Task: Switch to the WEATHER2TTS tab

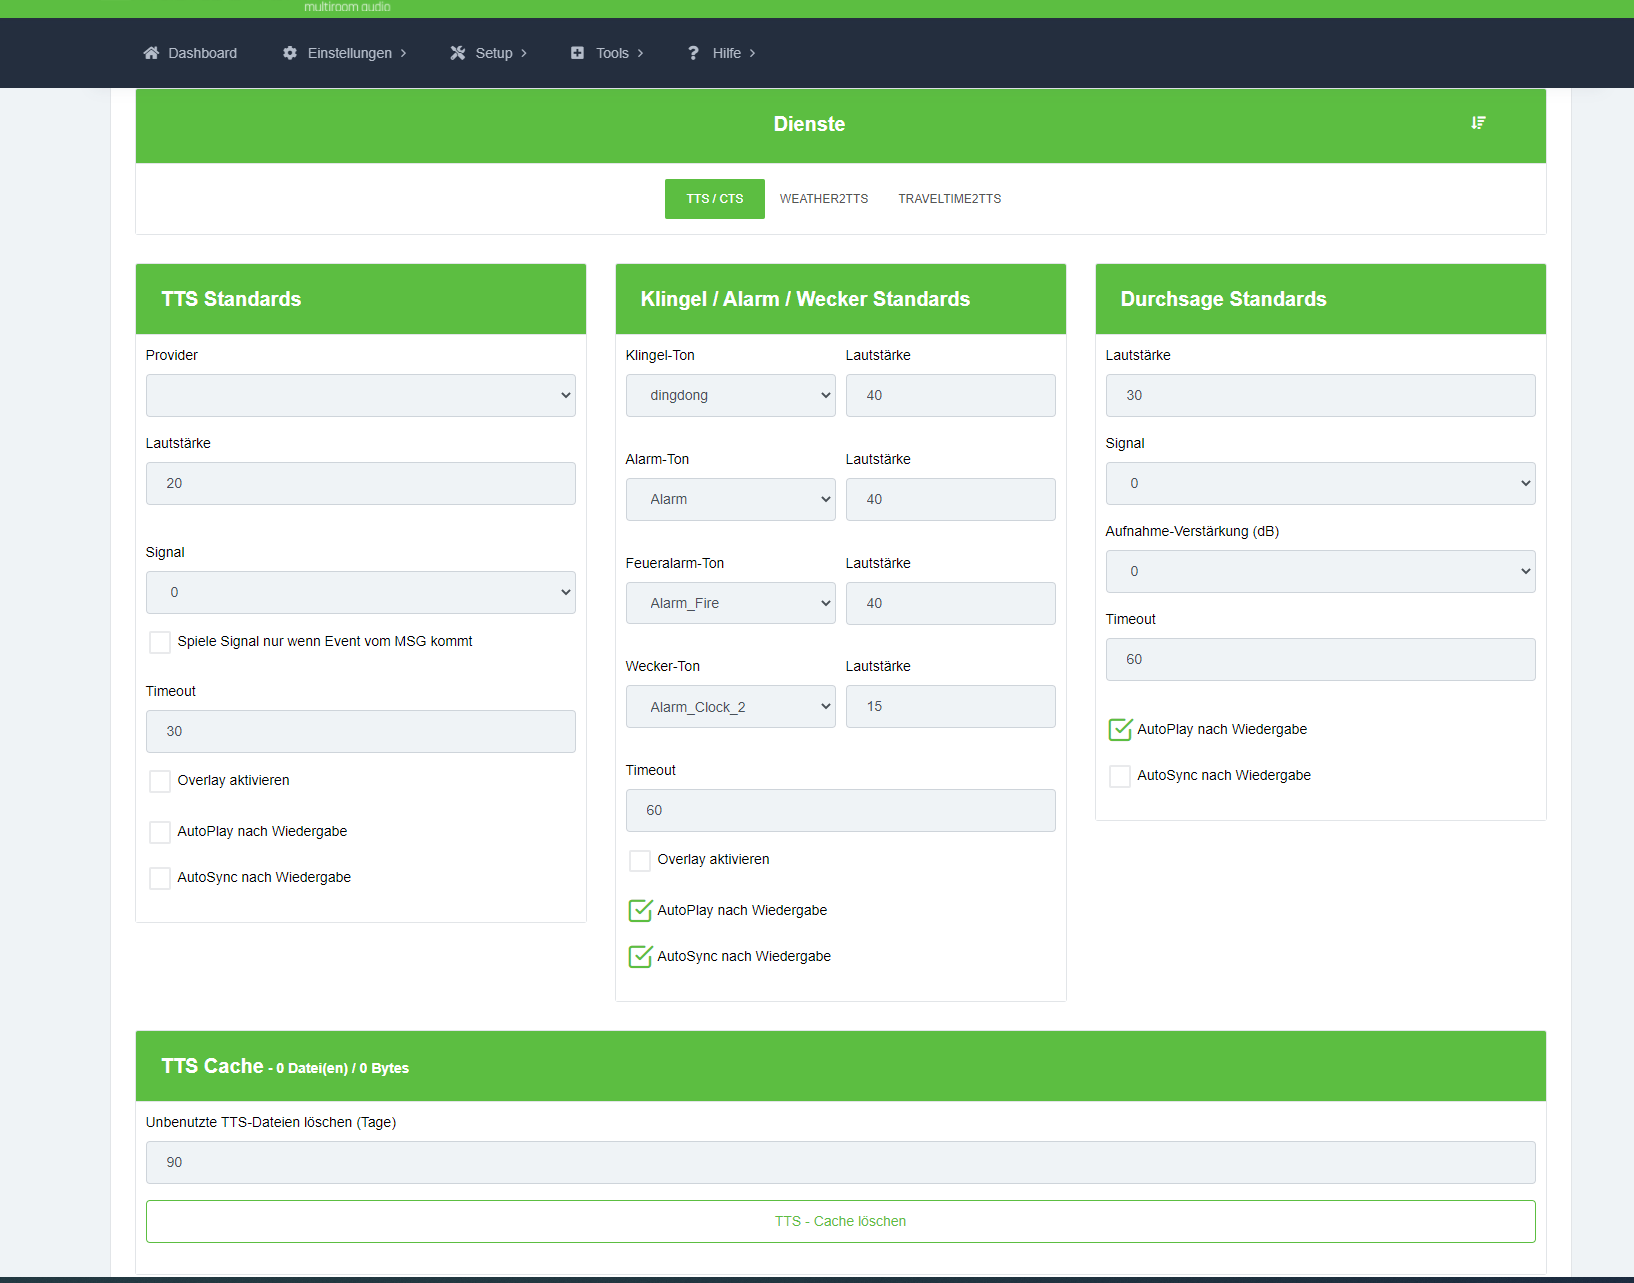Action: point(824,199)
